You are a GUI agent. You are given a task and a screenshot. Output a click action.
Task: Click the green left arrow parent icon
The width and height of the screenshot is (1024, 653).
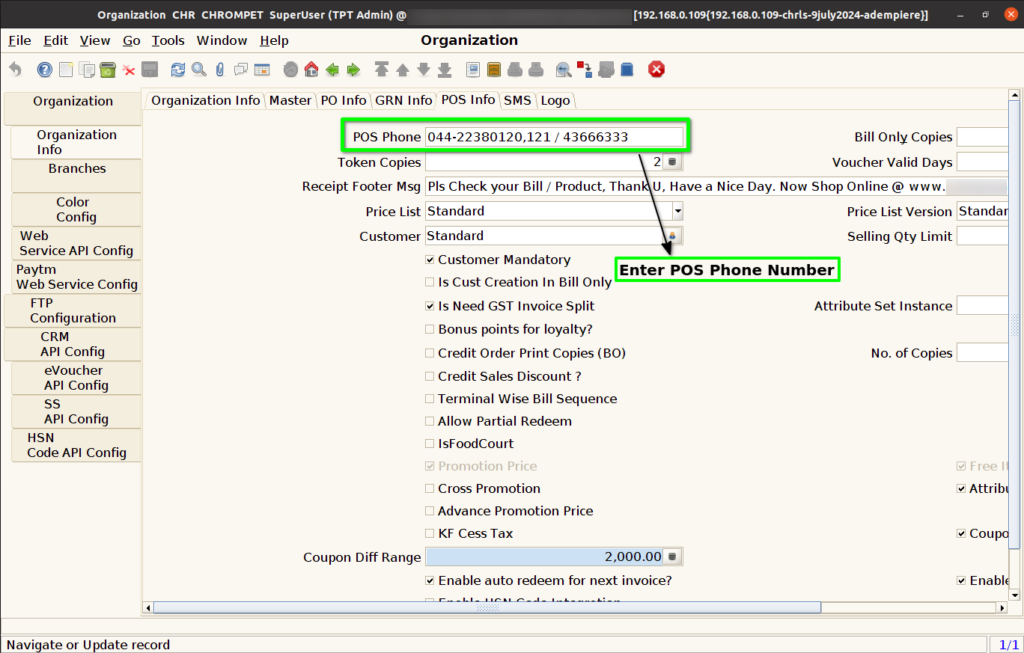332,69
